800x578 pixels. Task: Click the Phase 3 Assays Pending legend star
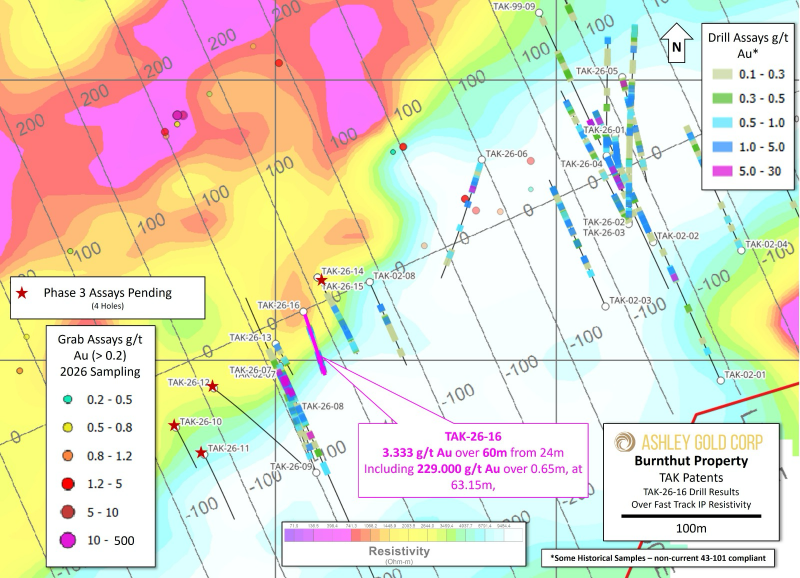21,293
